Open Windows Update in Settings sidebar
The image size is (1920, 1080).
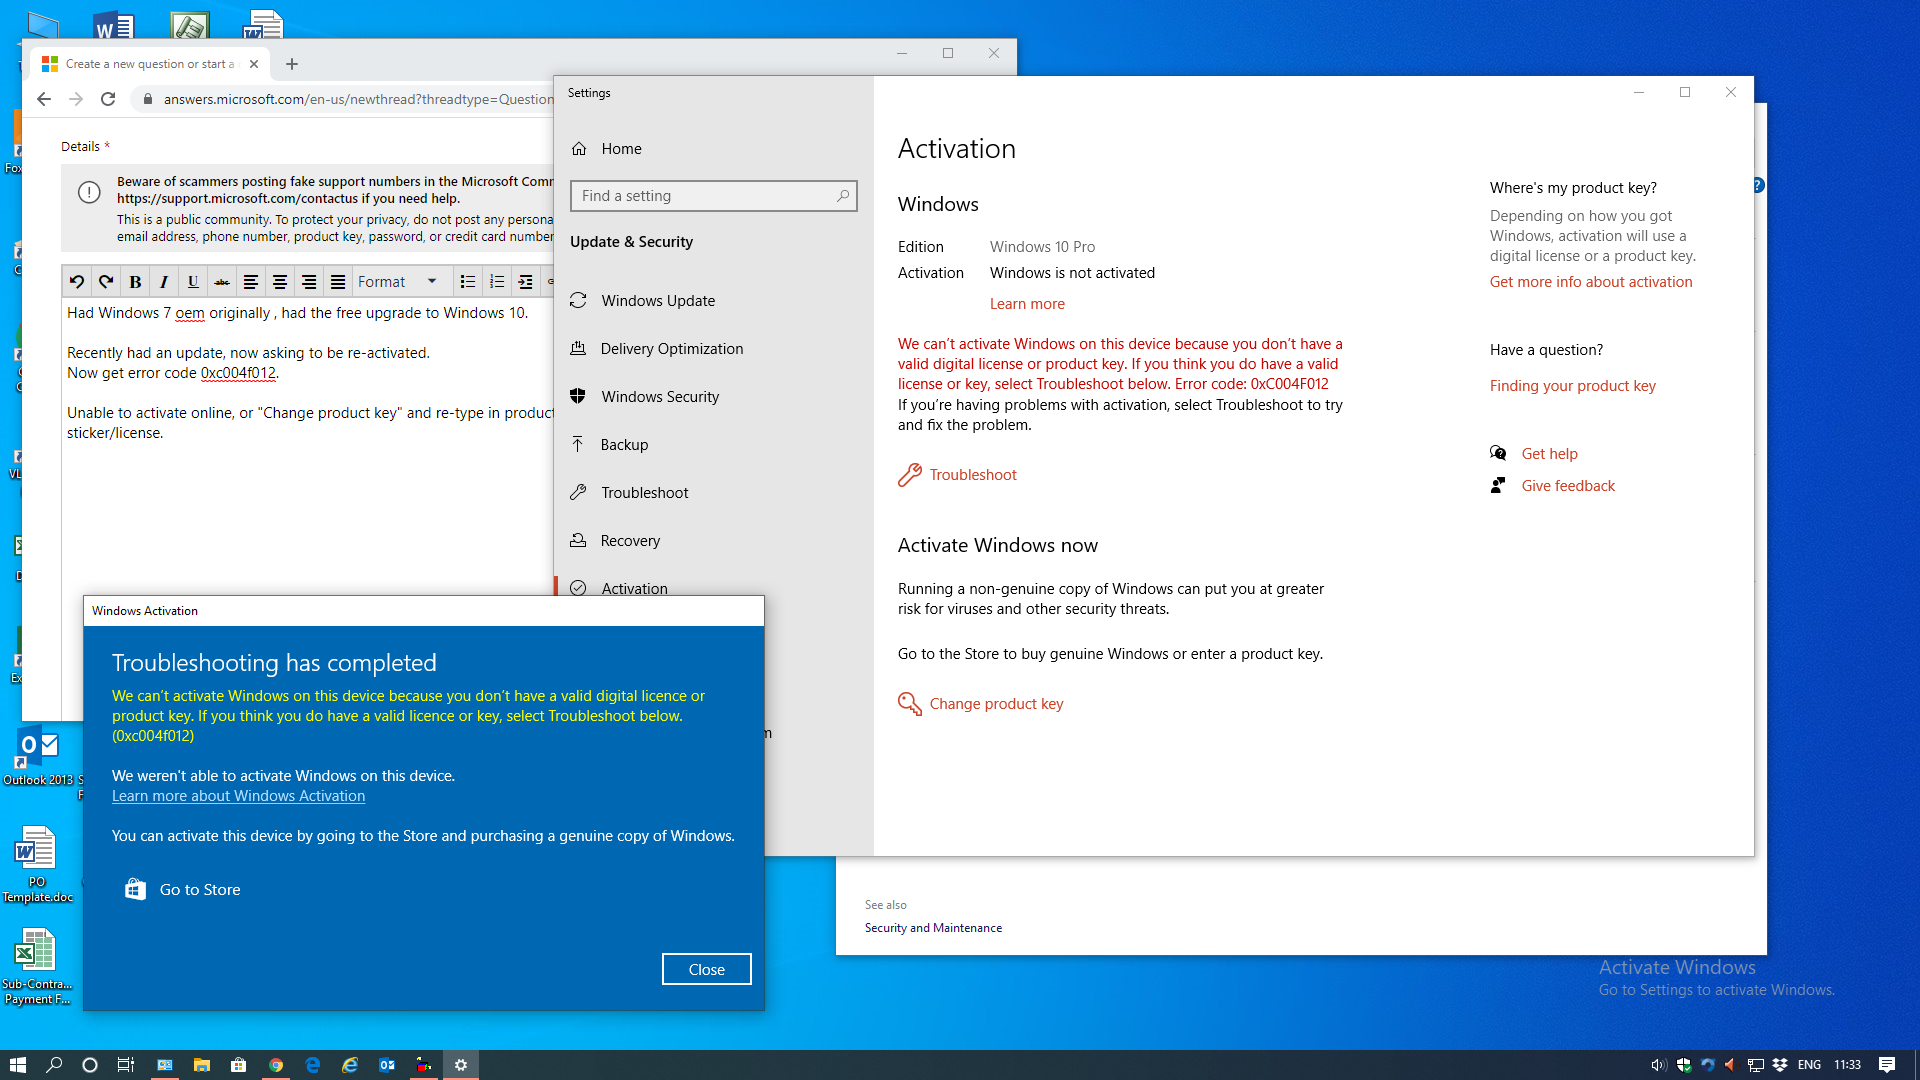pyautogui.click(x=657, y=301)
